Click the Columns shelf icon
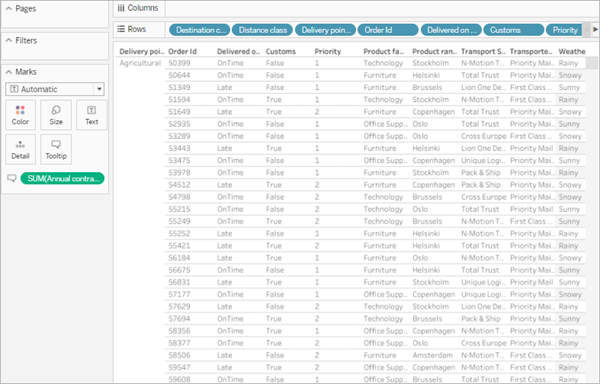This screenshot has width=600, height=384. pyautogui.click(x=121, y=8)
